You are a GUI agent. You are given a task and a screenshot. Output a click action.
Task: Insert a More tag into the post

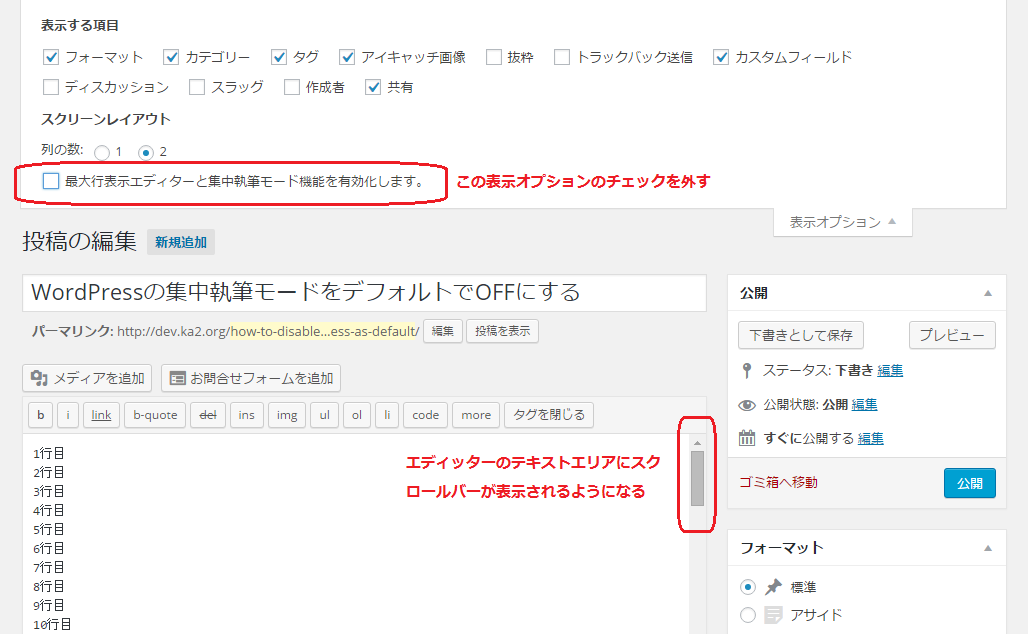pyautogui.click(x=475, y=415)
